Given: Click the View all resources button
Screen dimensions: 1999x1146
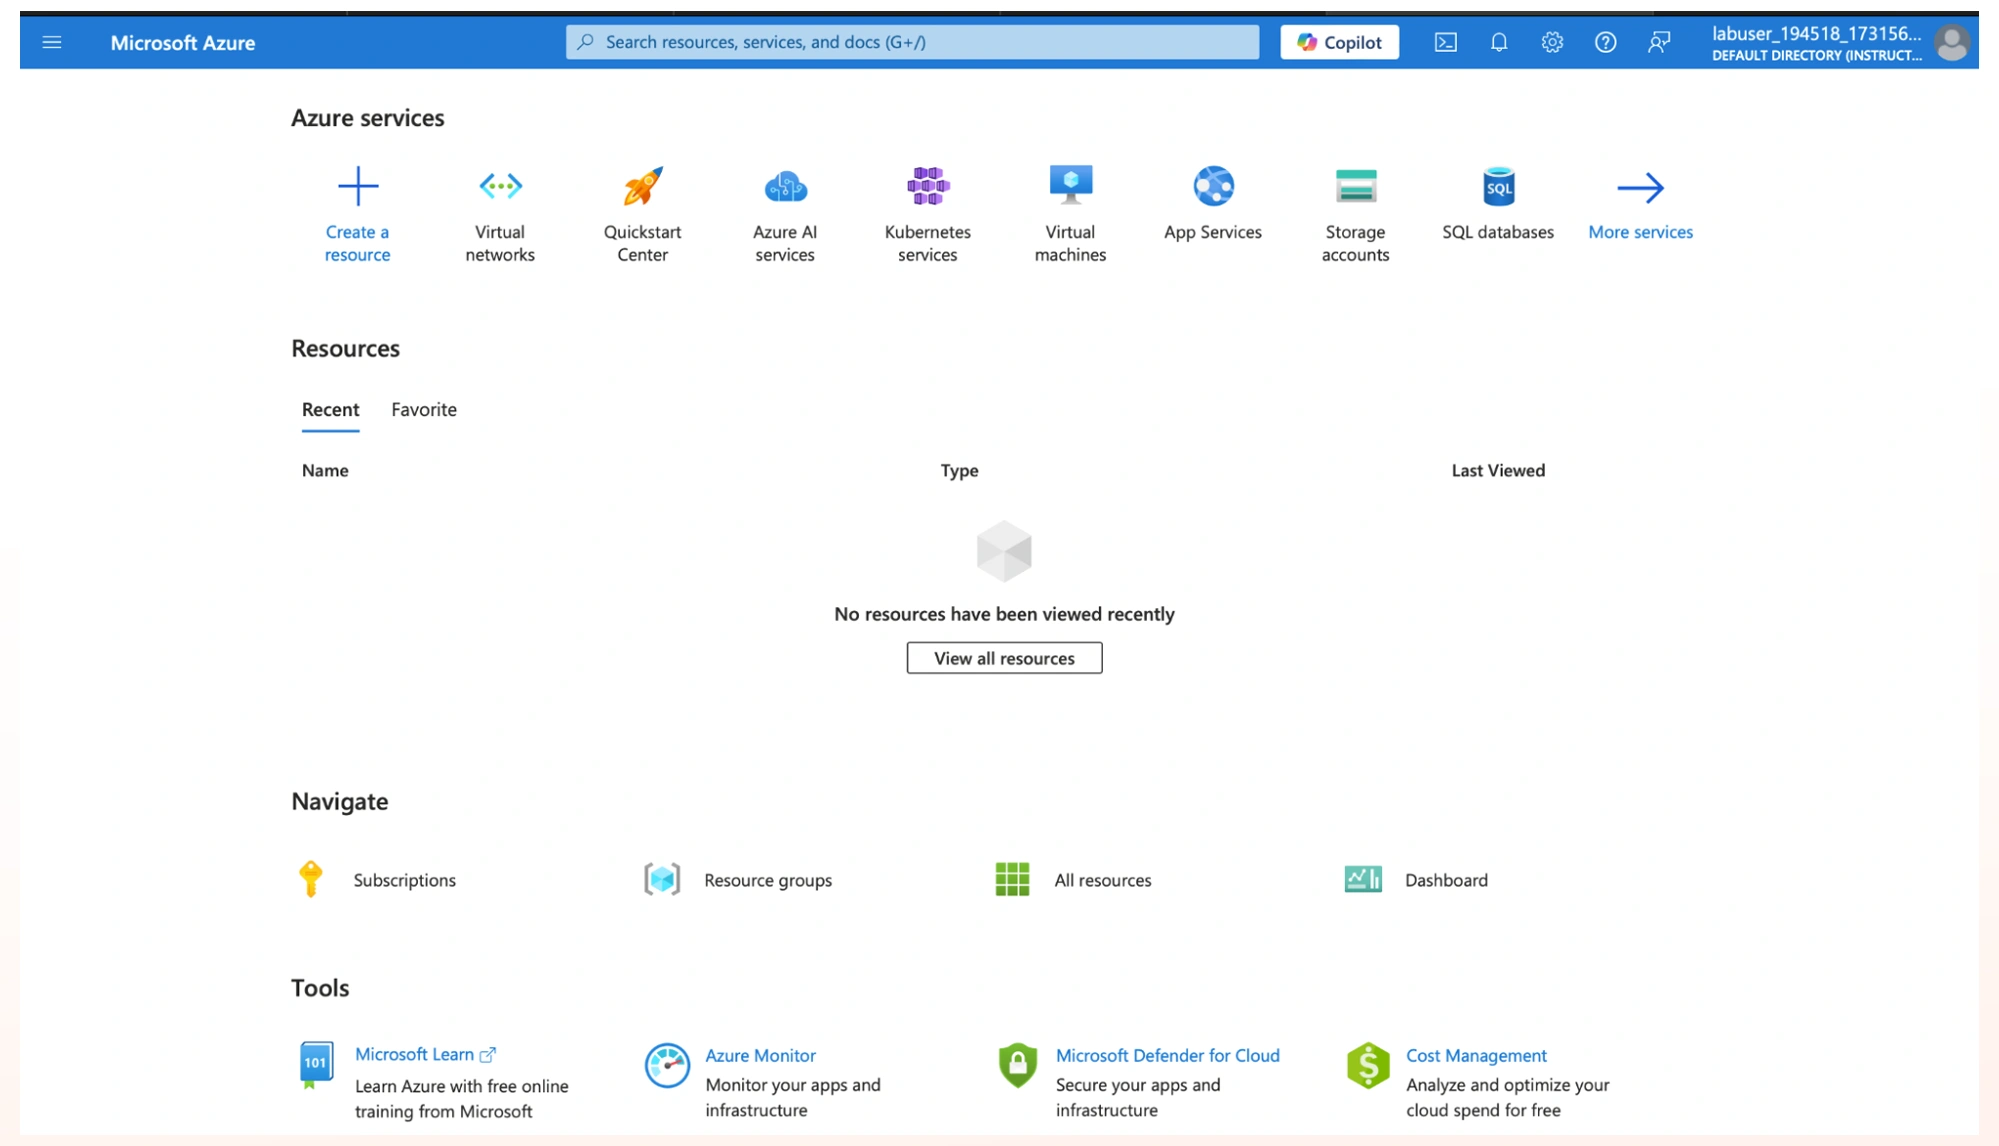Looking at the screenshot, I should (1004, 658).
